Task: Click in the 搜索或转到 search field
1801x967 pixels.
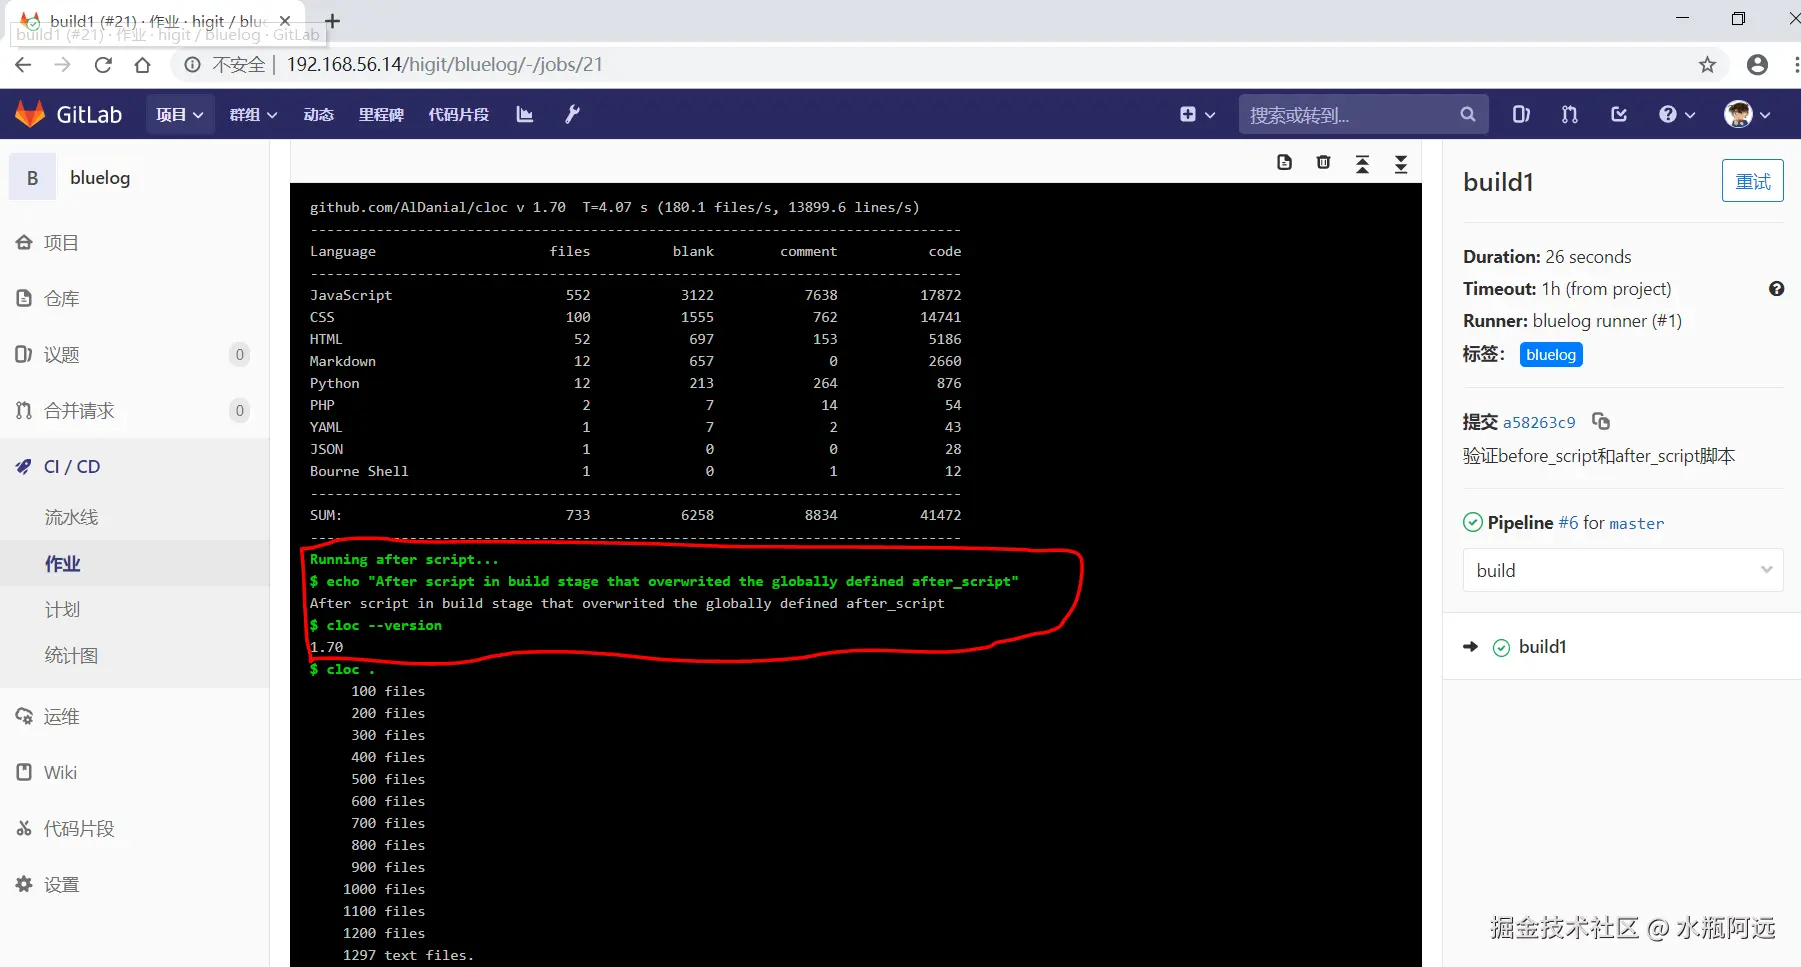Action: 1350,114
